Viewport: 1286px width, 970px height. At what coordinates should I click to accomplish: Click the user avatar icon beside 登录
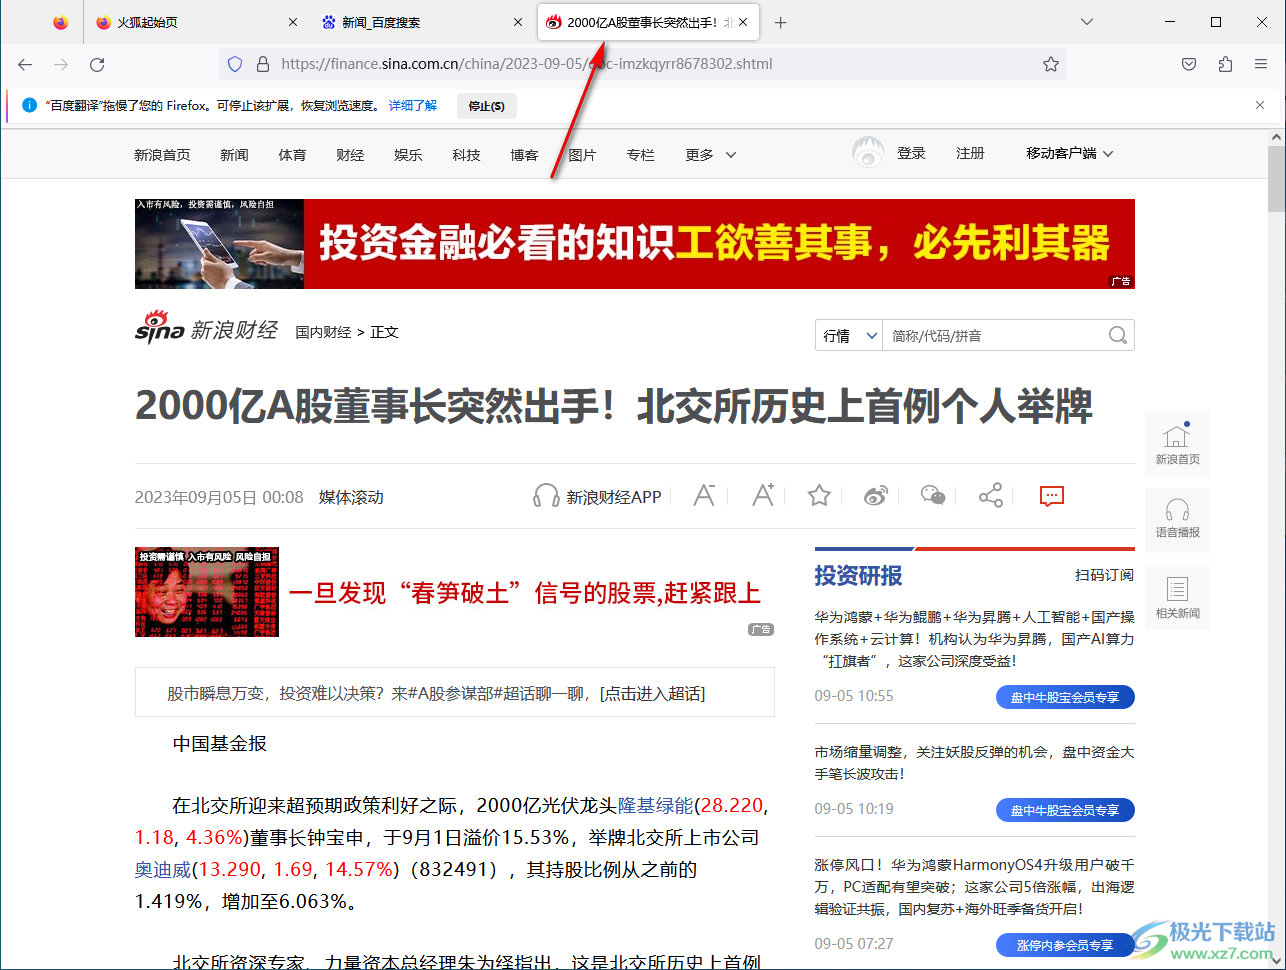click(x=868, y=153)
